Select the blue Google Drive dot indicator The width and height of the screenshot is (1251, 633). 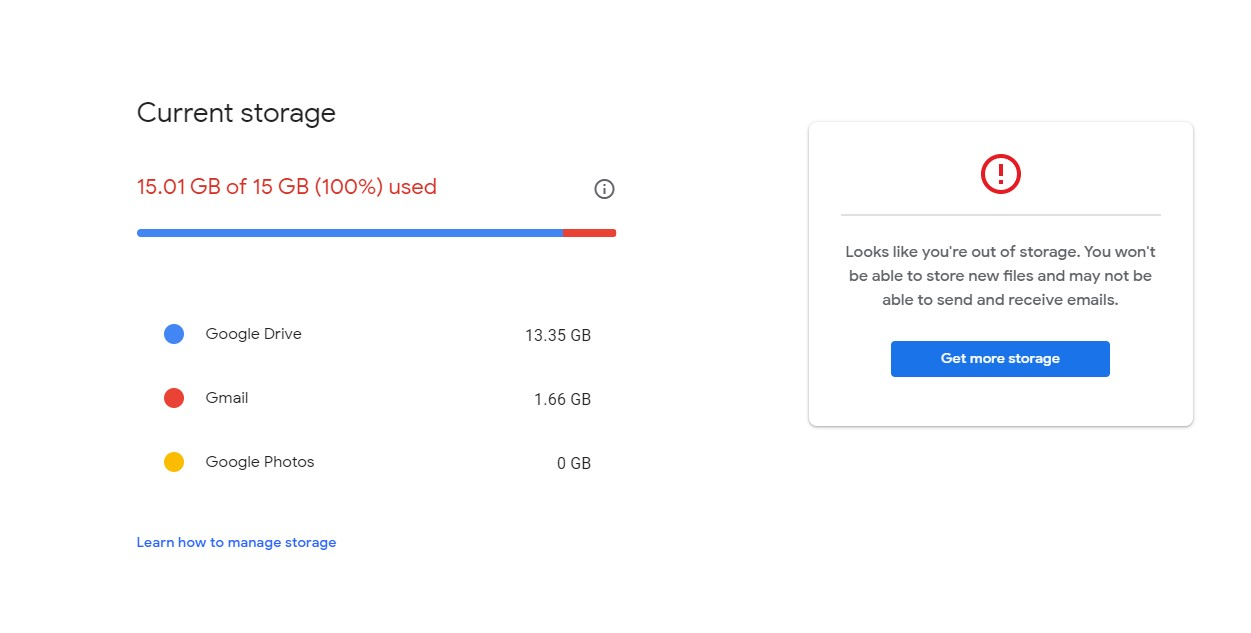[174, 333]
